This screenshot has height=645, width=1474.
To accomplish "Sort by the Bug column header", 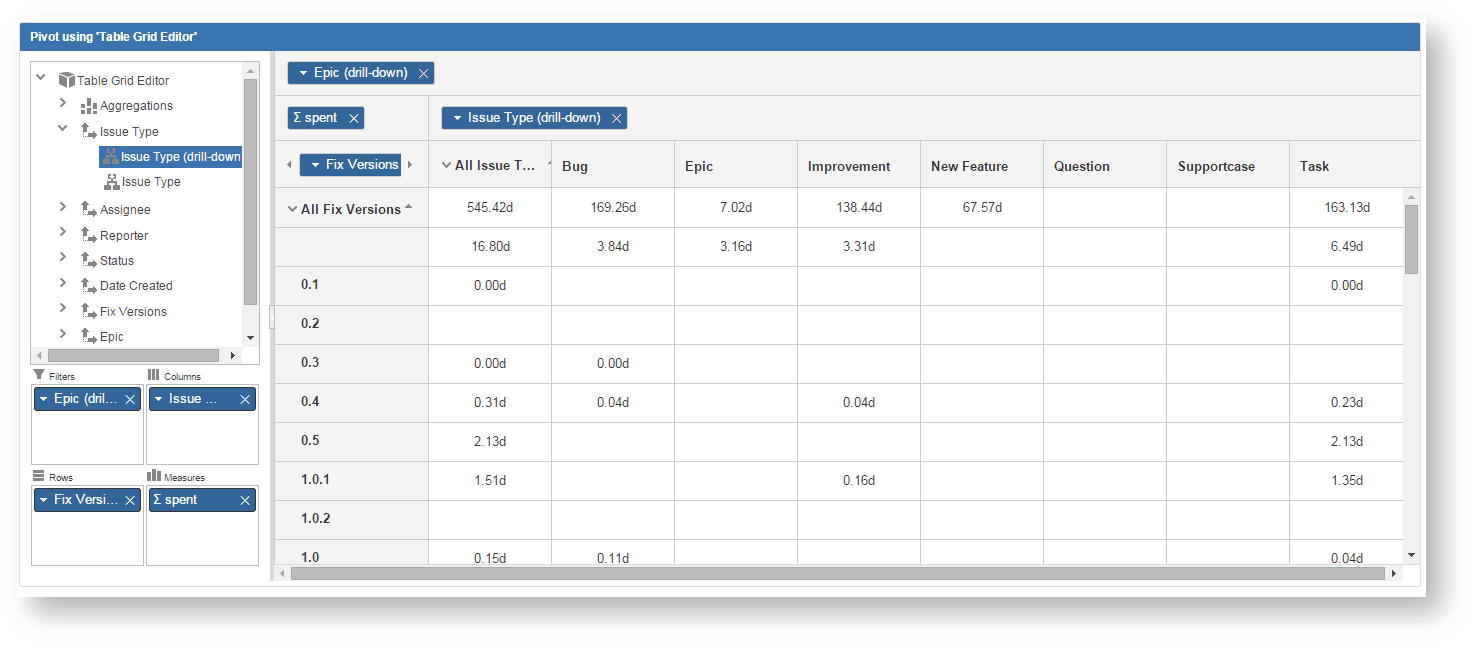I will click(612, 166).
